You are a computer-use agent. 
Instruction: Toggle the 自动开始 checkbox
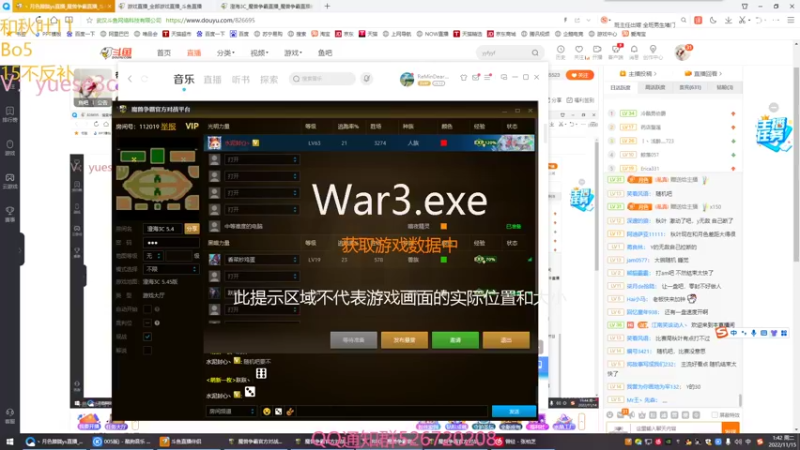pos(147,309)
